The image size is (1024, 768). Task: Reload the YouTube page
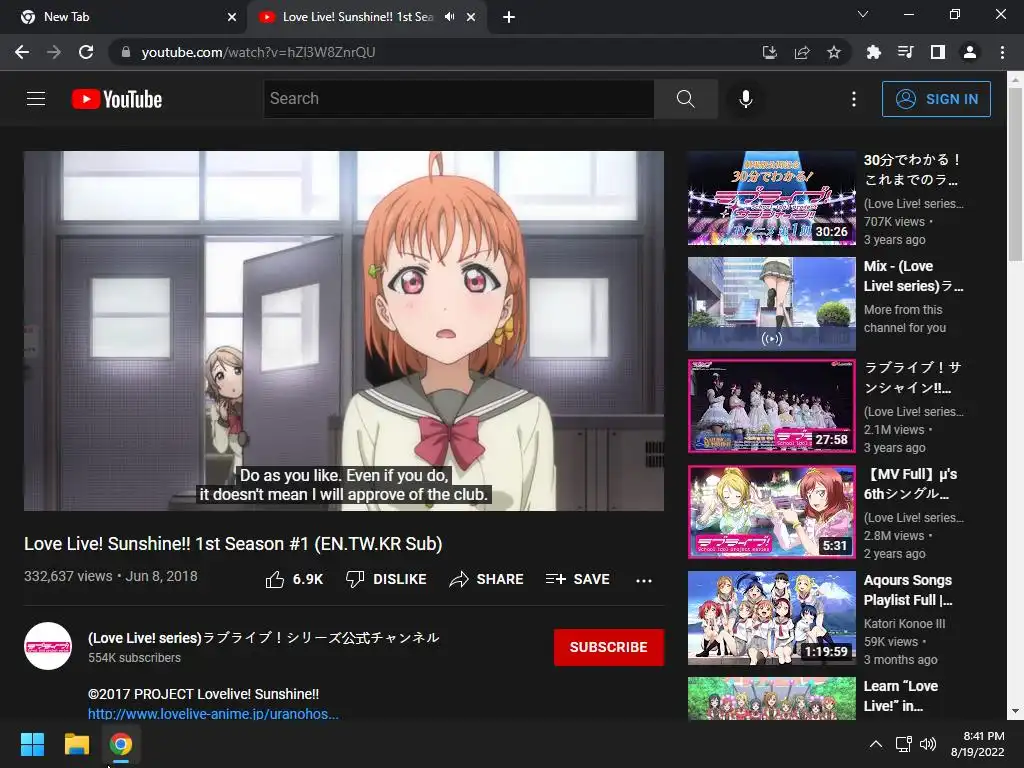[86, 52]
